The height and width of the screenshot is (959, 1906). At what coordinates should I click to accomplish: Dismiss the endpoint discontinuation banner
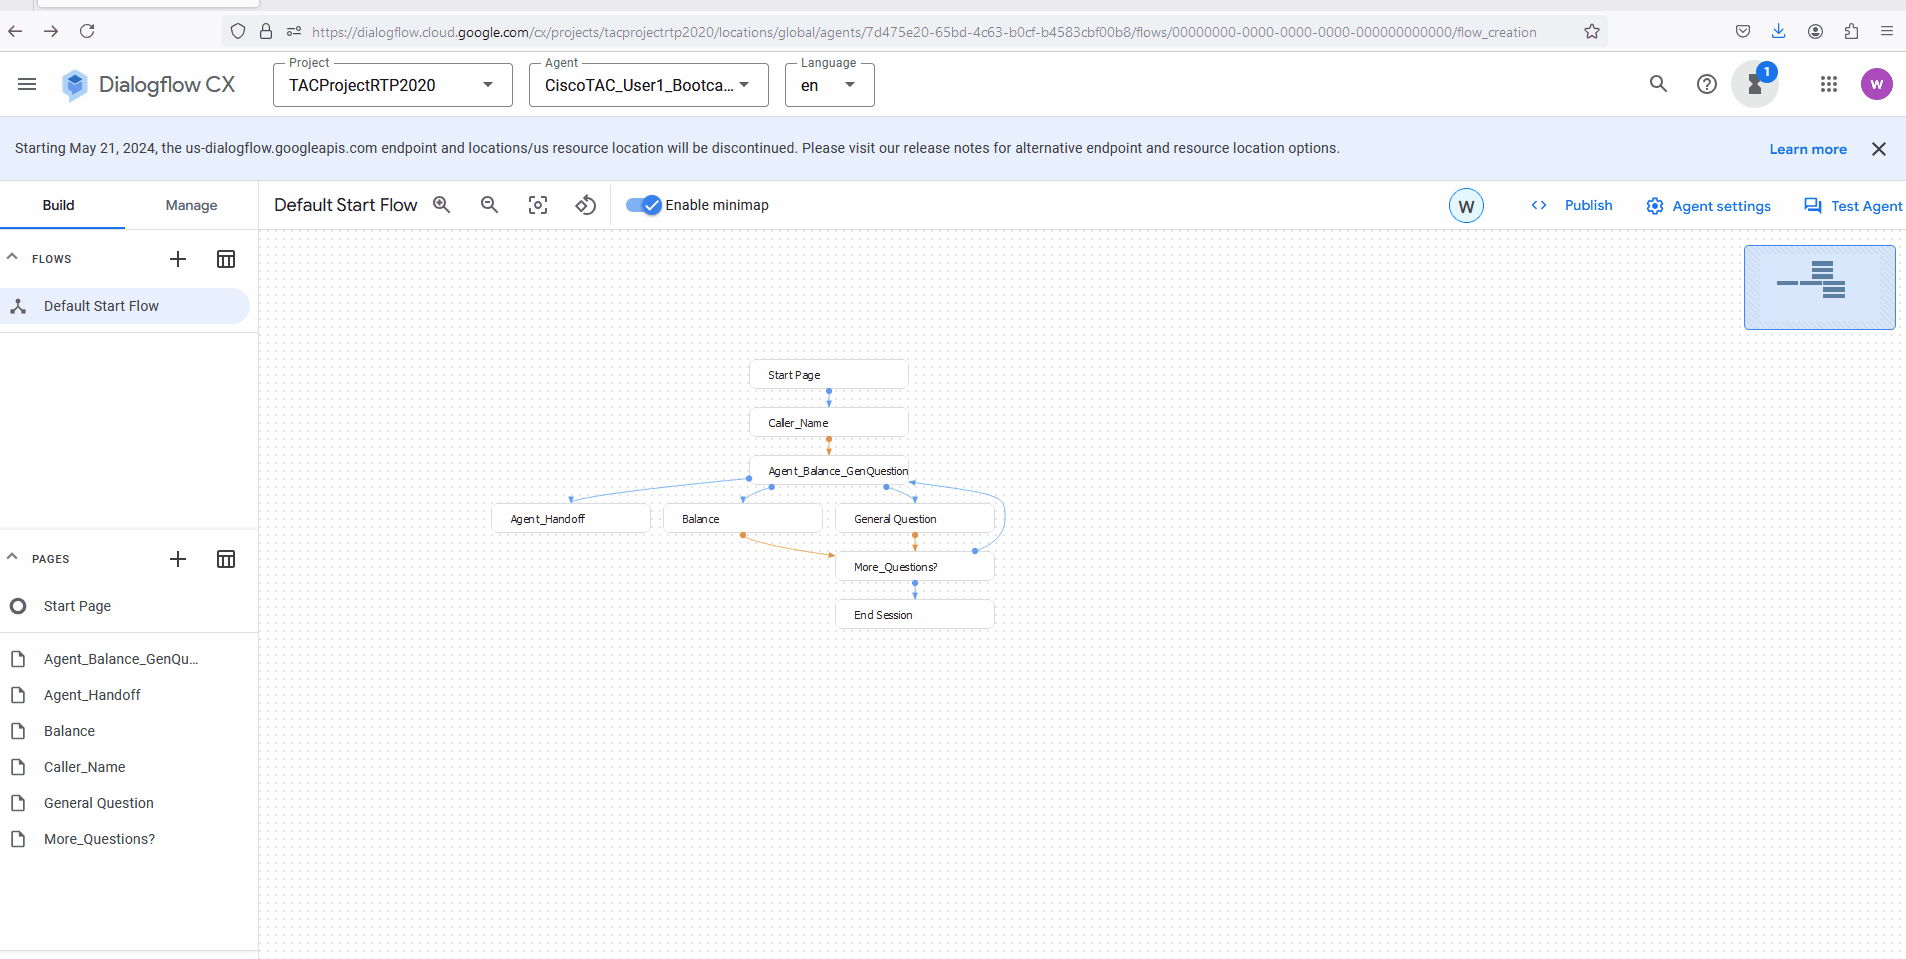1879,149
